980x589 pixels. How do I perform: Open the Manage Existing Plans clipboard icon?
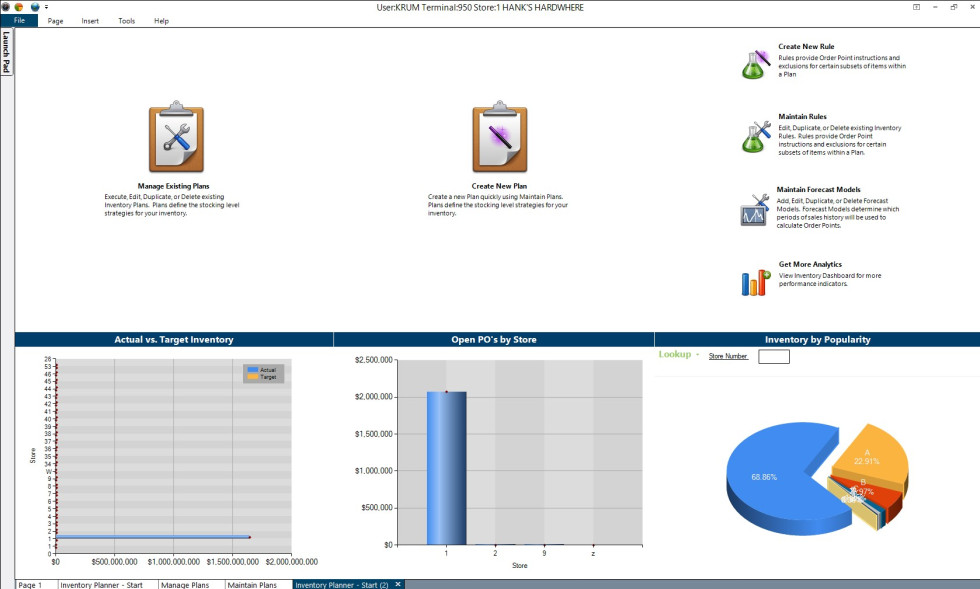tap(176, 140)
